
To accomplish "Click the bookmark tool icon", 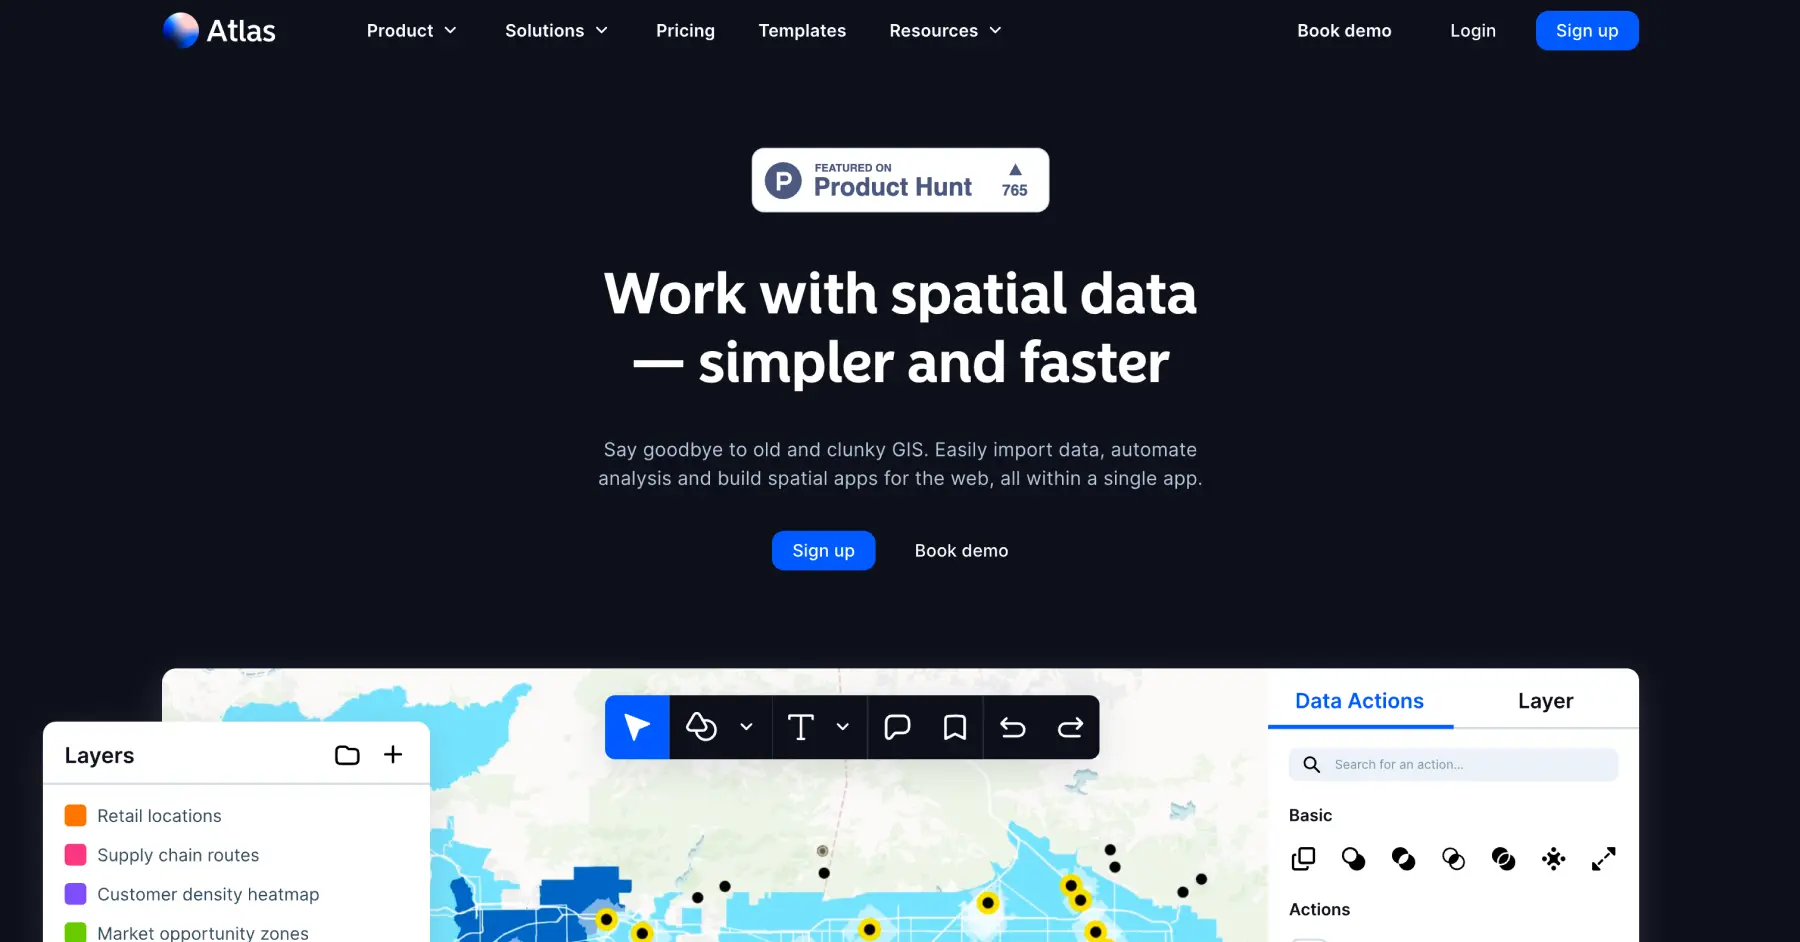I will click(955, 727).
